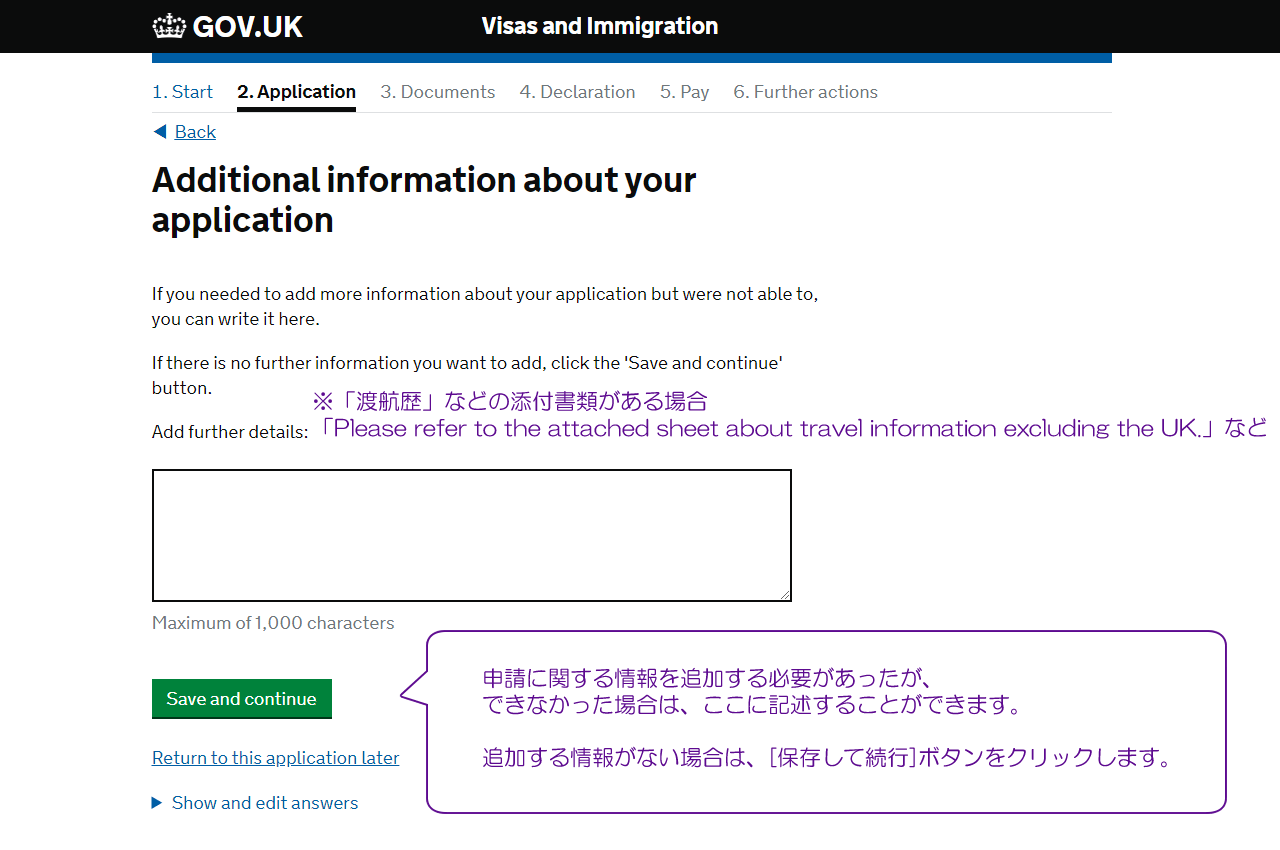Open the 6. Further actions step

(805, 92)
